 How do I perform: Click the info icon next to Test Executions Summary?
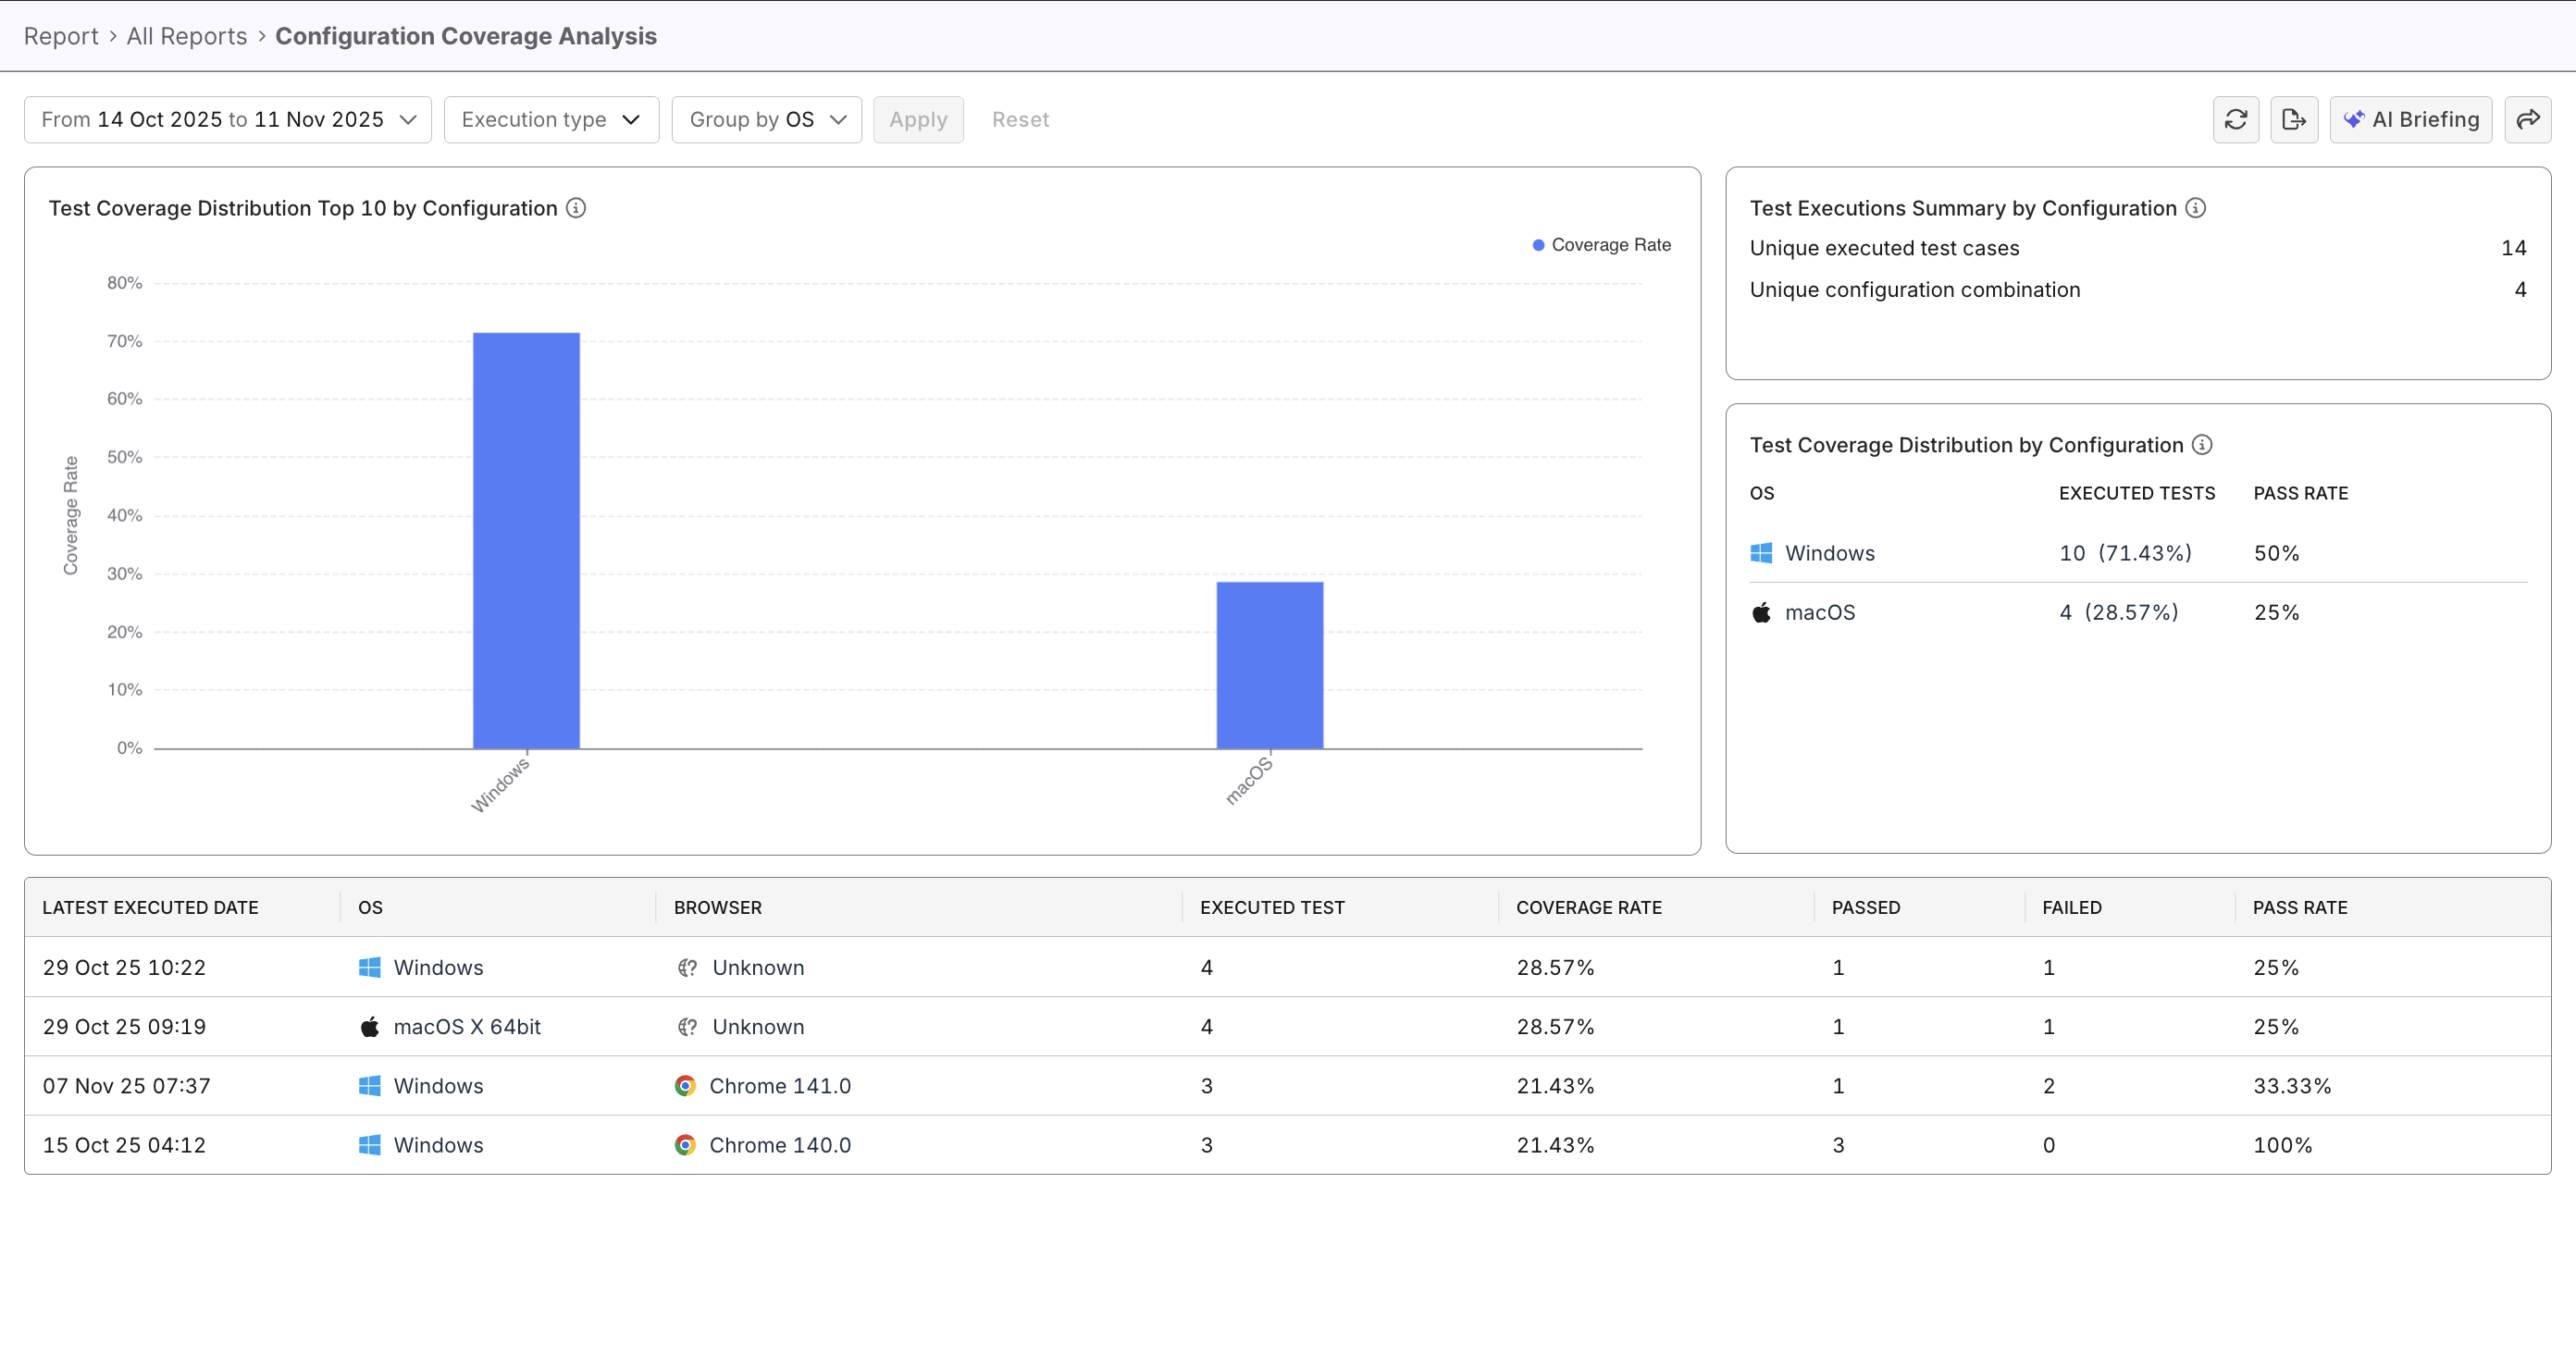pos(2196,208)
